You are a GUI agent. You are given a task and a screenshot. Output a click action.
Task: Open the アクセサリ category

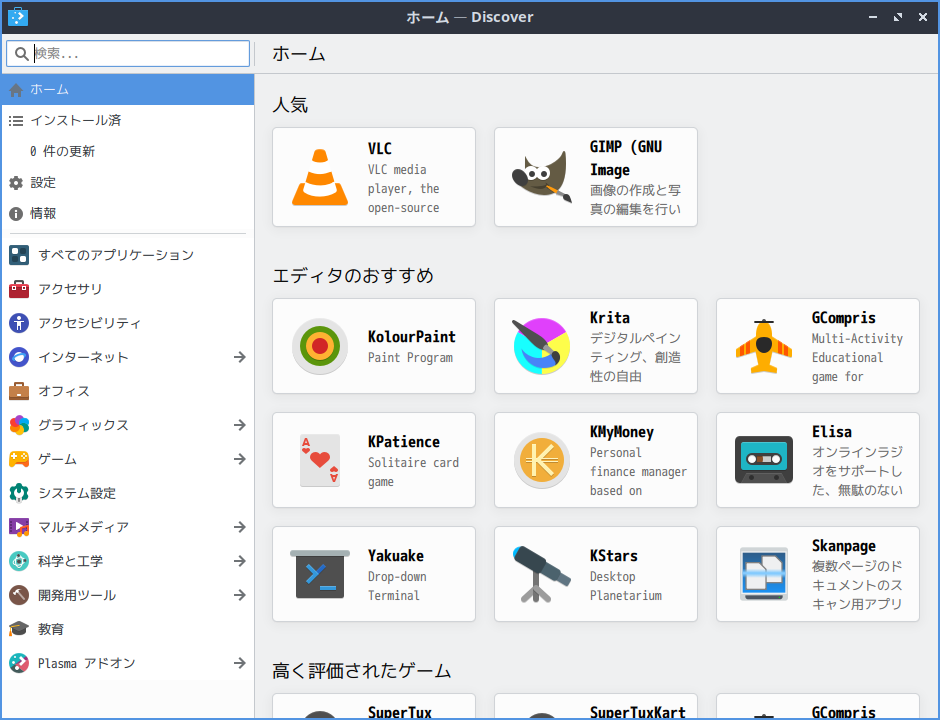click(128, 289)
